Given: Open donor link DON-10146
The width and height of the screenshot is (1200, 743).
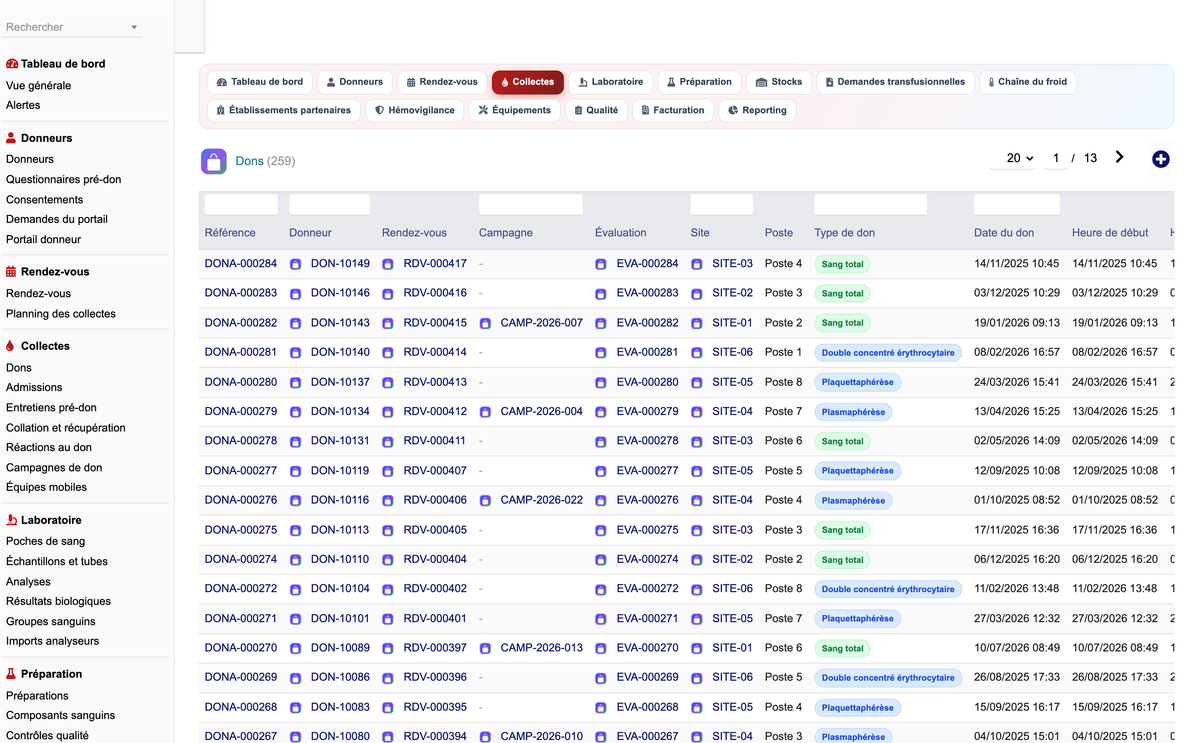Looking at the screenshot, I should (x=340, y=293).
